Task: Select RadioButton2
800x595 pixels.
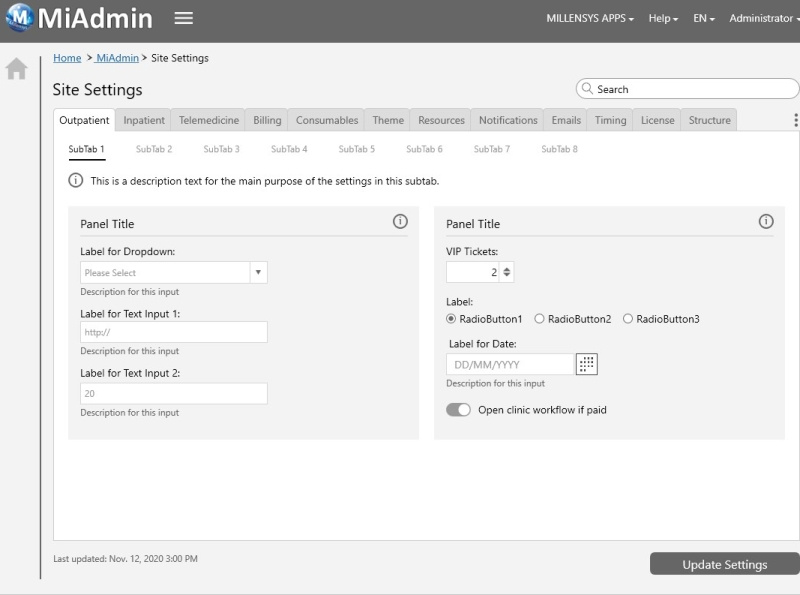Action: (x=540, y=318)
